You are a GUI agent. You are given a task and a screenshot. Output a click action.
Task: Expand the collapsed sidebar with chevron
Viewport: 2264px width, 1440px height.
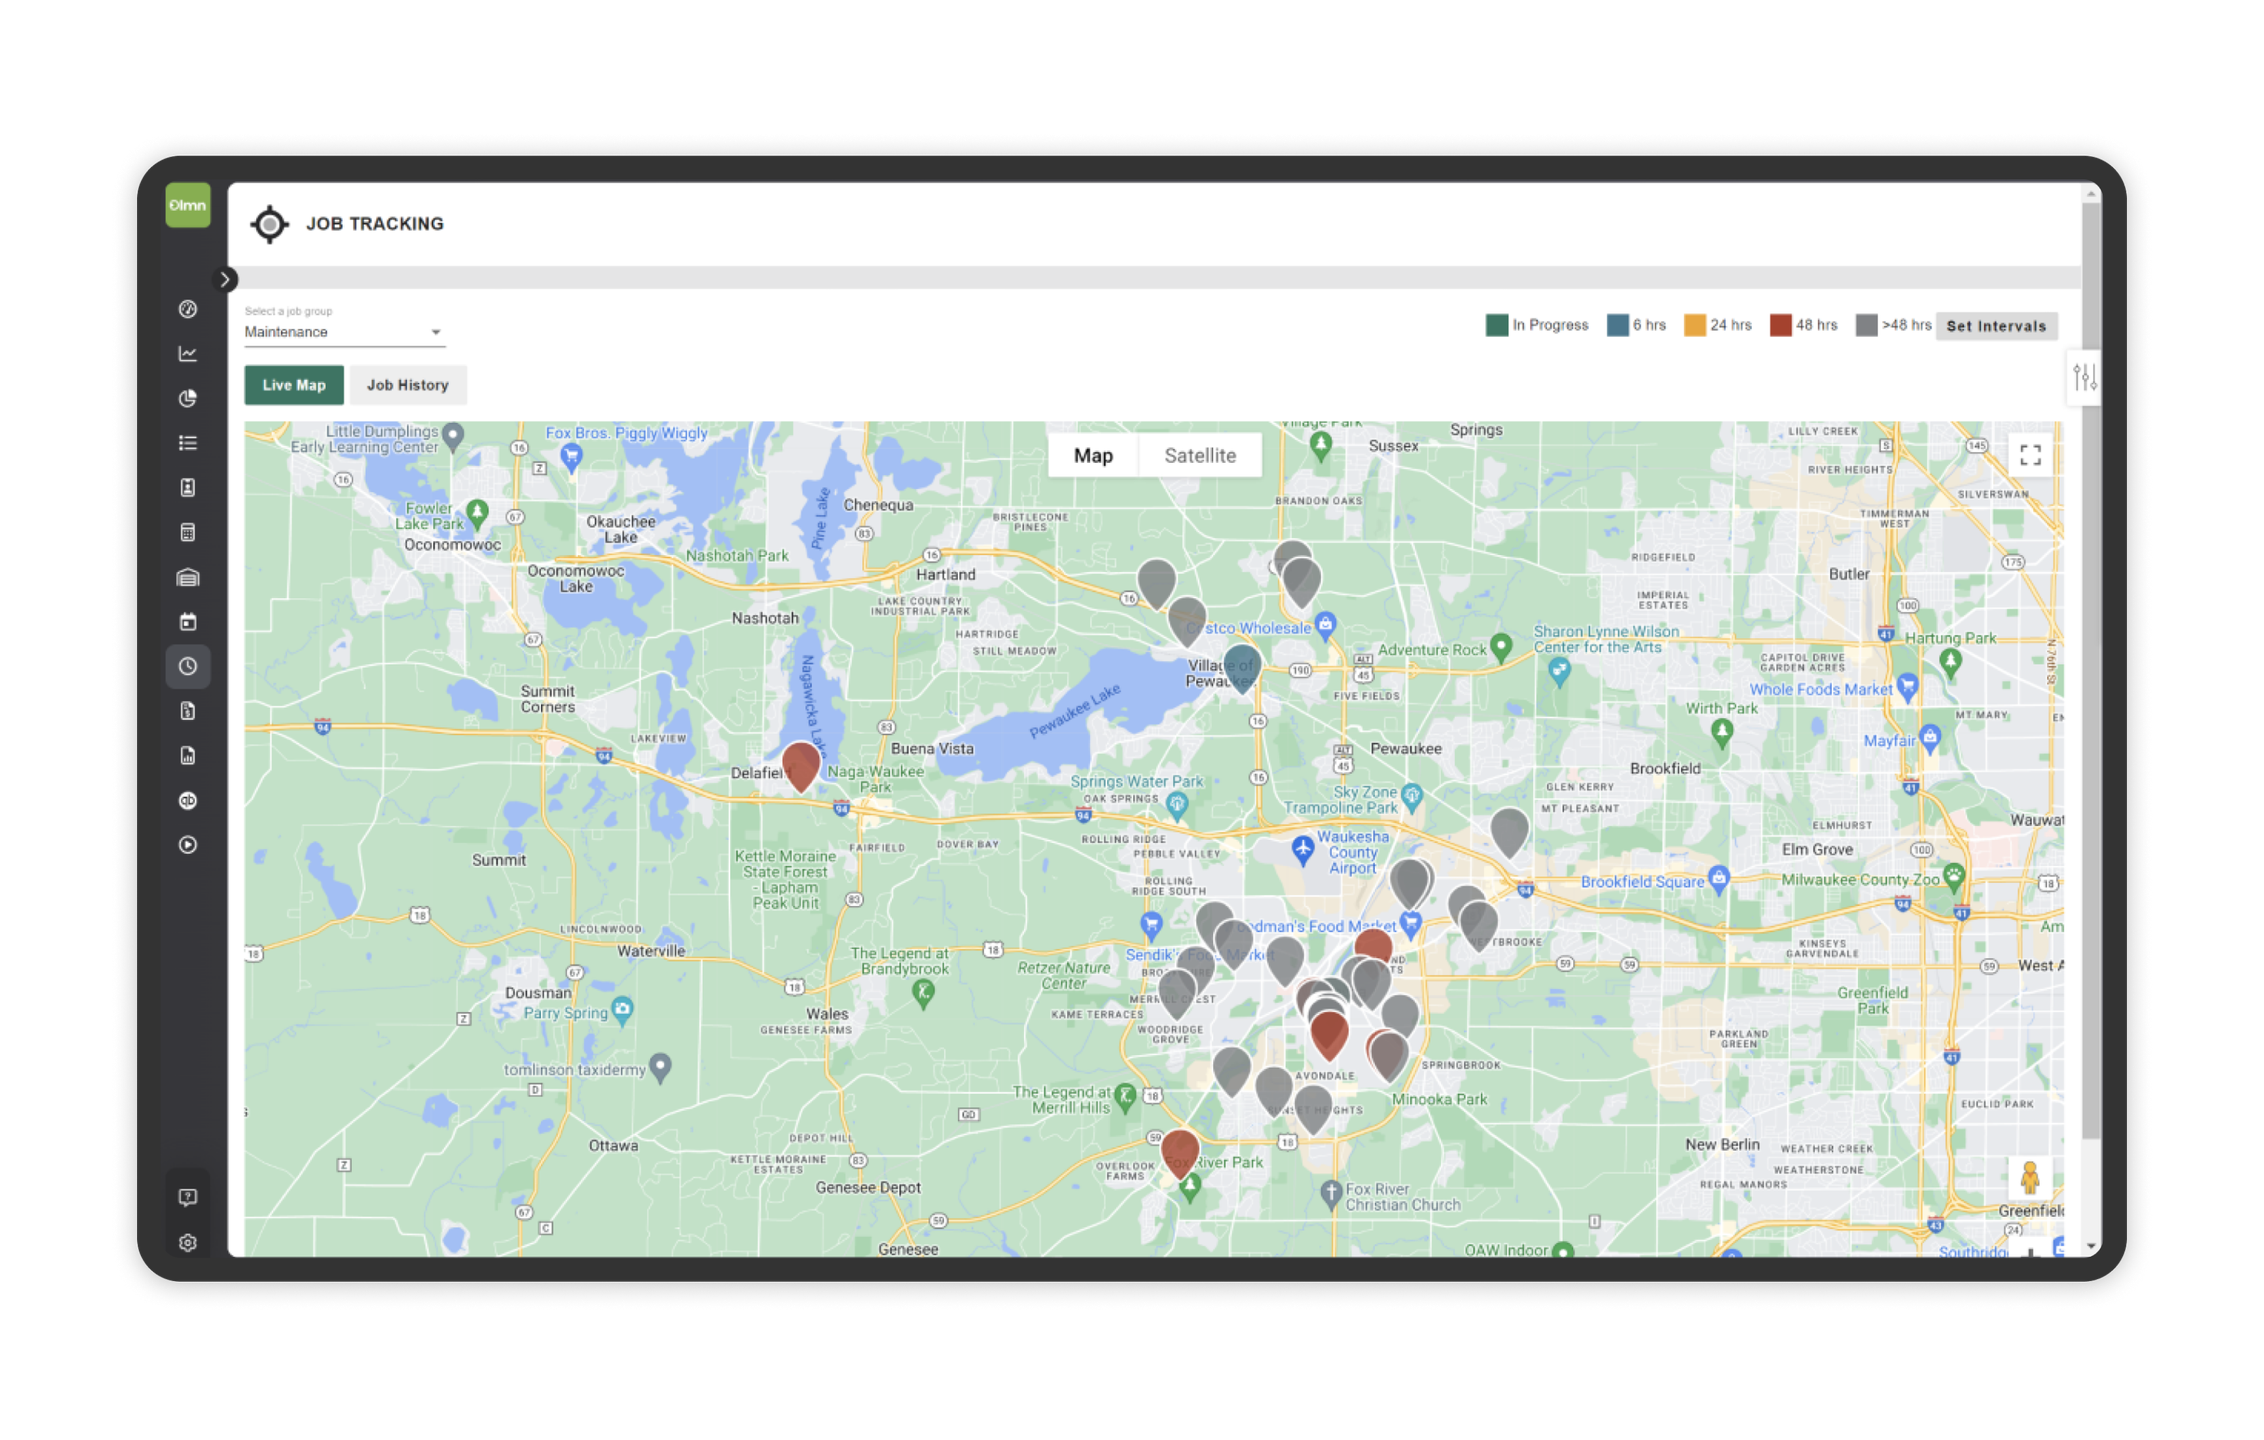[x=226, y=280]
